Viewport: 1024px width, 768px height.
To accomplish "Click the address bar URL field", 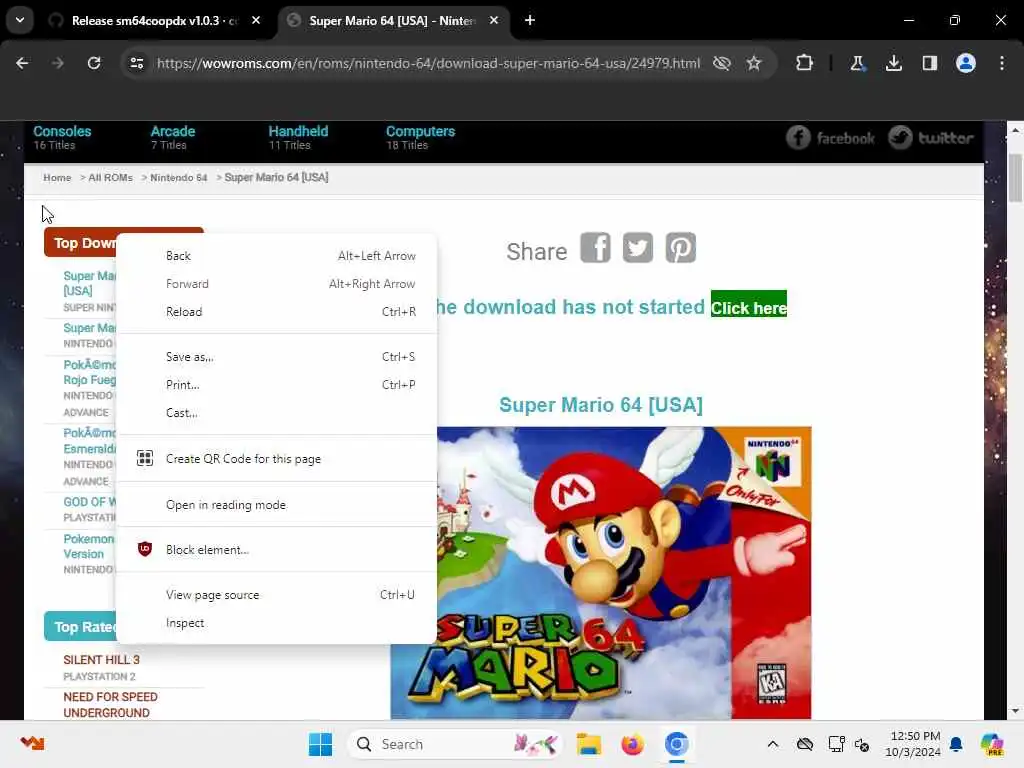I will (428, 63).
